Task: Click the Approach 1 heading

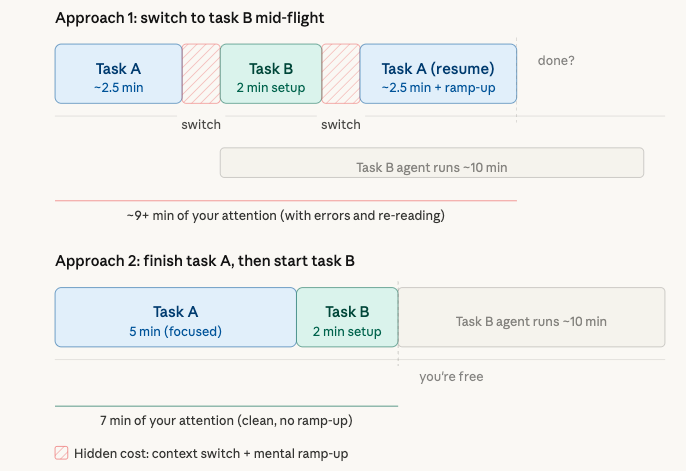Action: click(189, 18)
